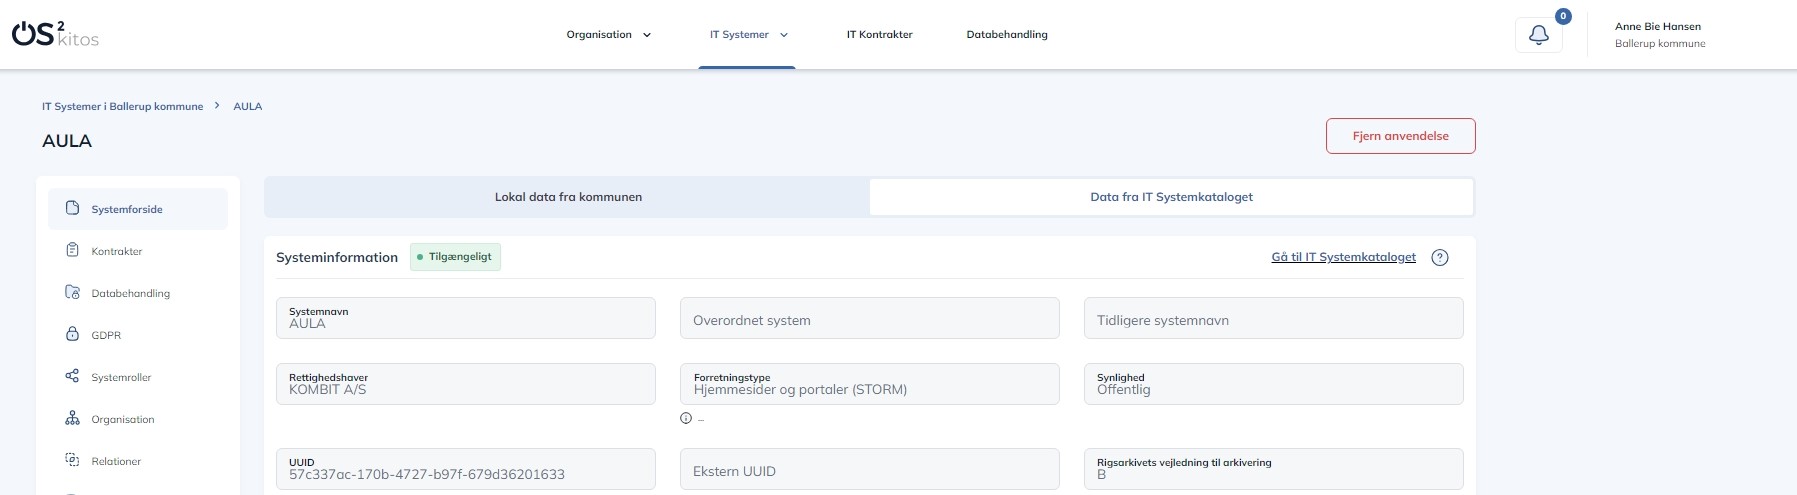Open the Organisation top menu
This screenshot has width=1797, height=495.
pos(609,34)
